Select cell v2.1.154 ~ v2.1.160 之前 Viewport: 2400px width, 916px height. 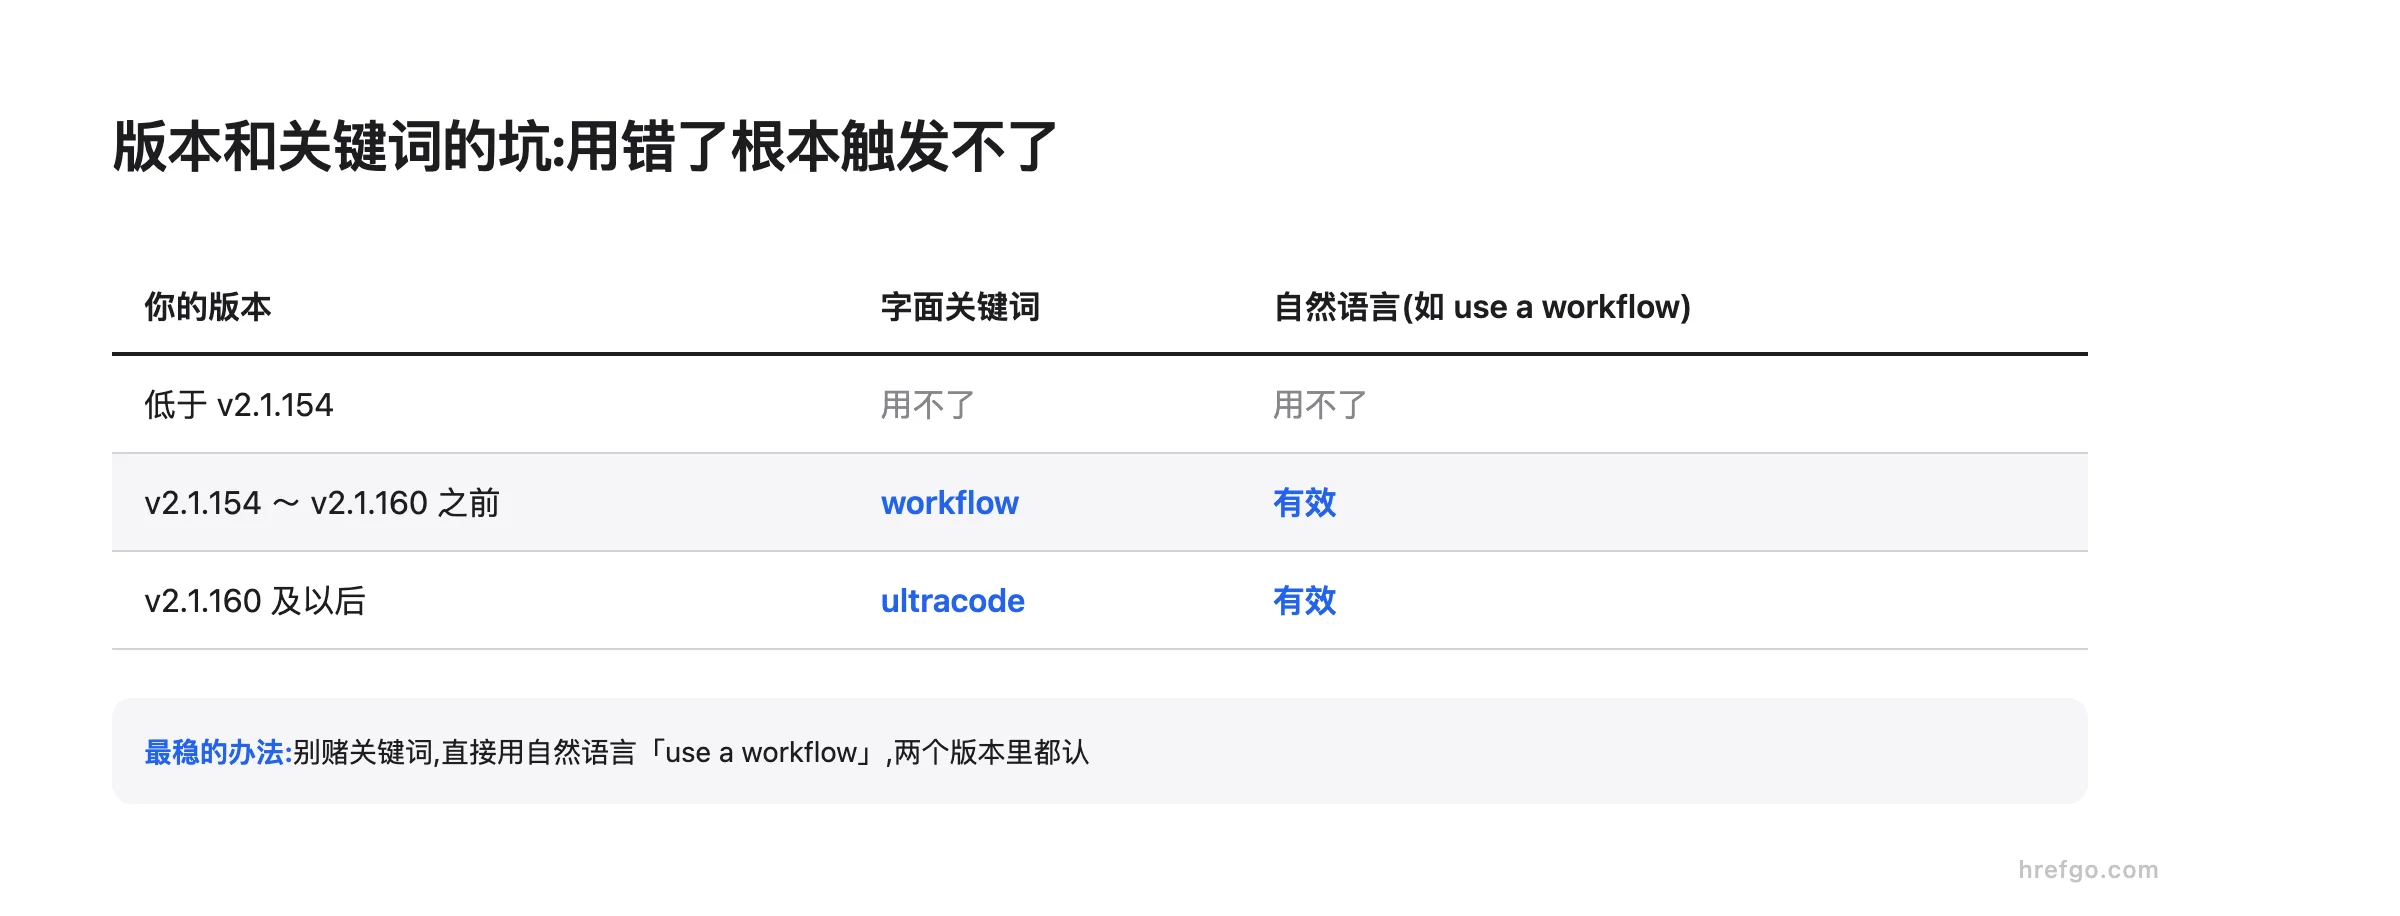322,503
